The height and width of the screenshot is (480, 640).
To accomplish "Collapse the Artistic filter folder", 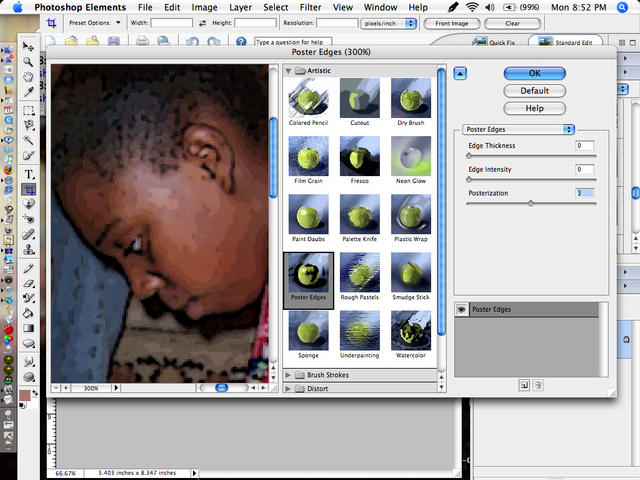I will pos(288,71).
